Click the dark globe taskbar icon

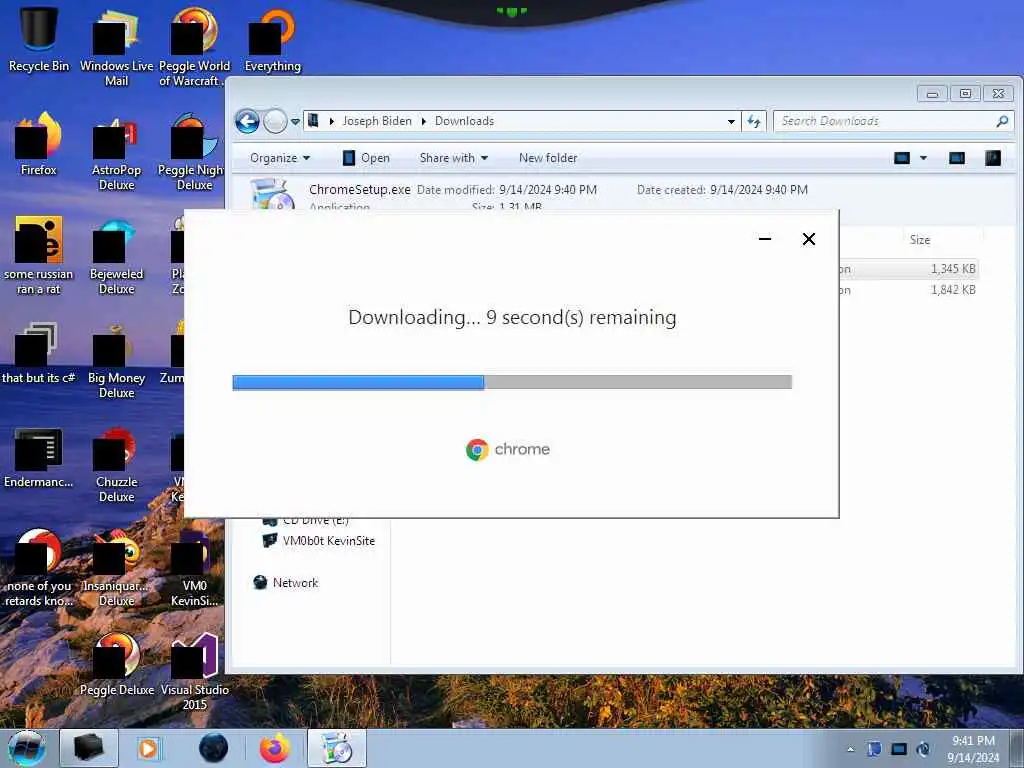[x=214, y=748]
